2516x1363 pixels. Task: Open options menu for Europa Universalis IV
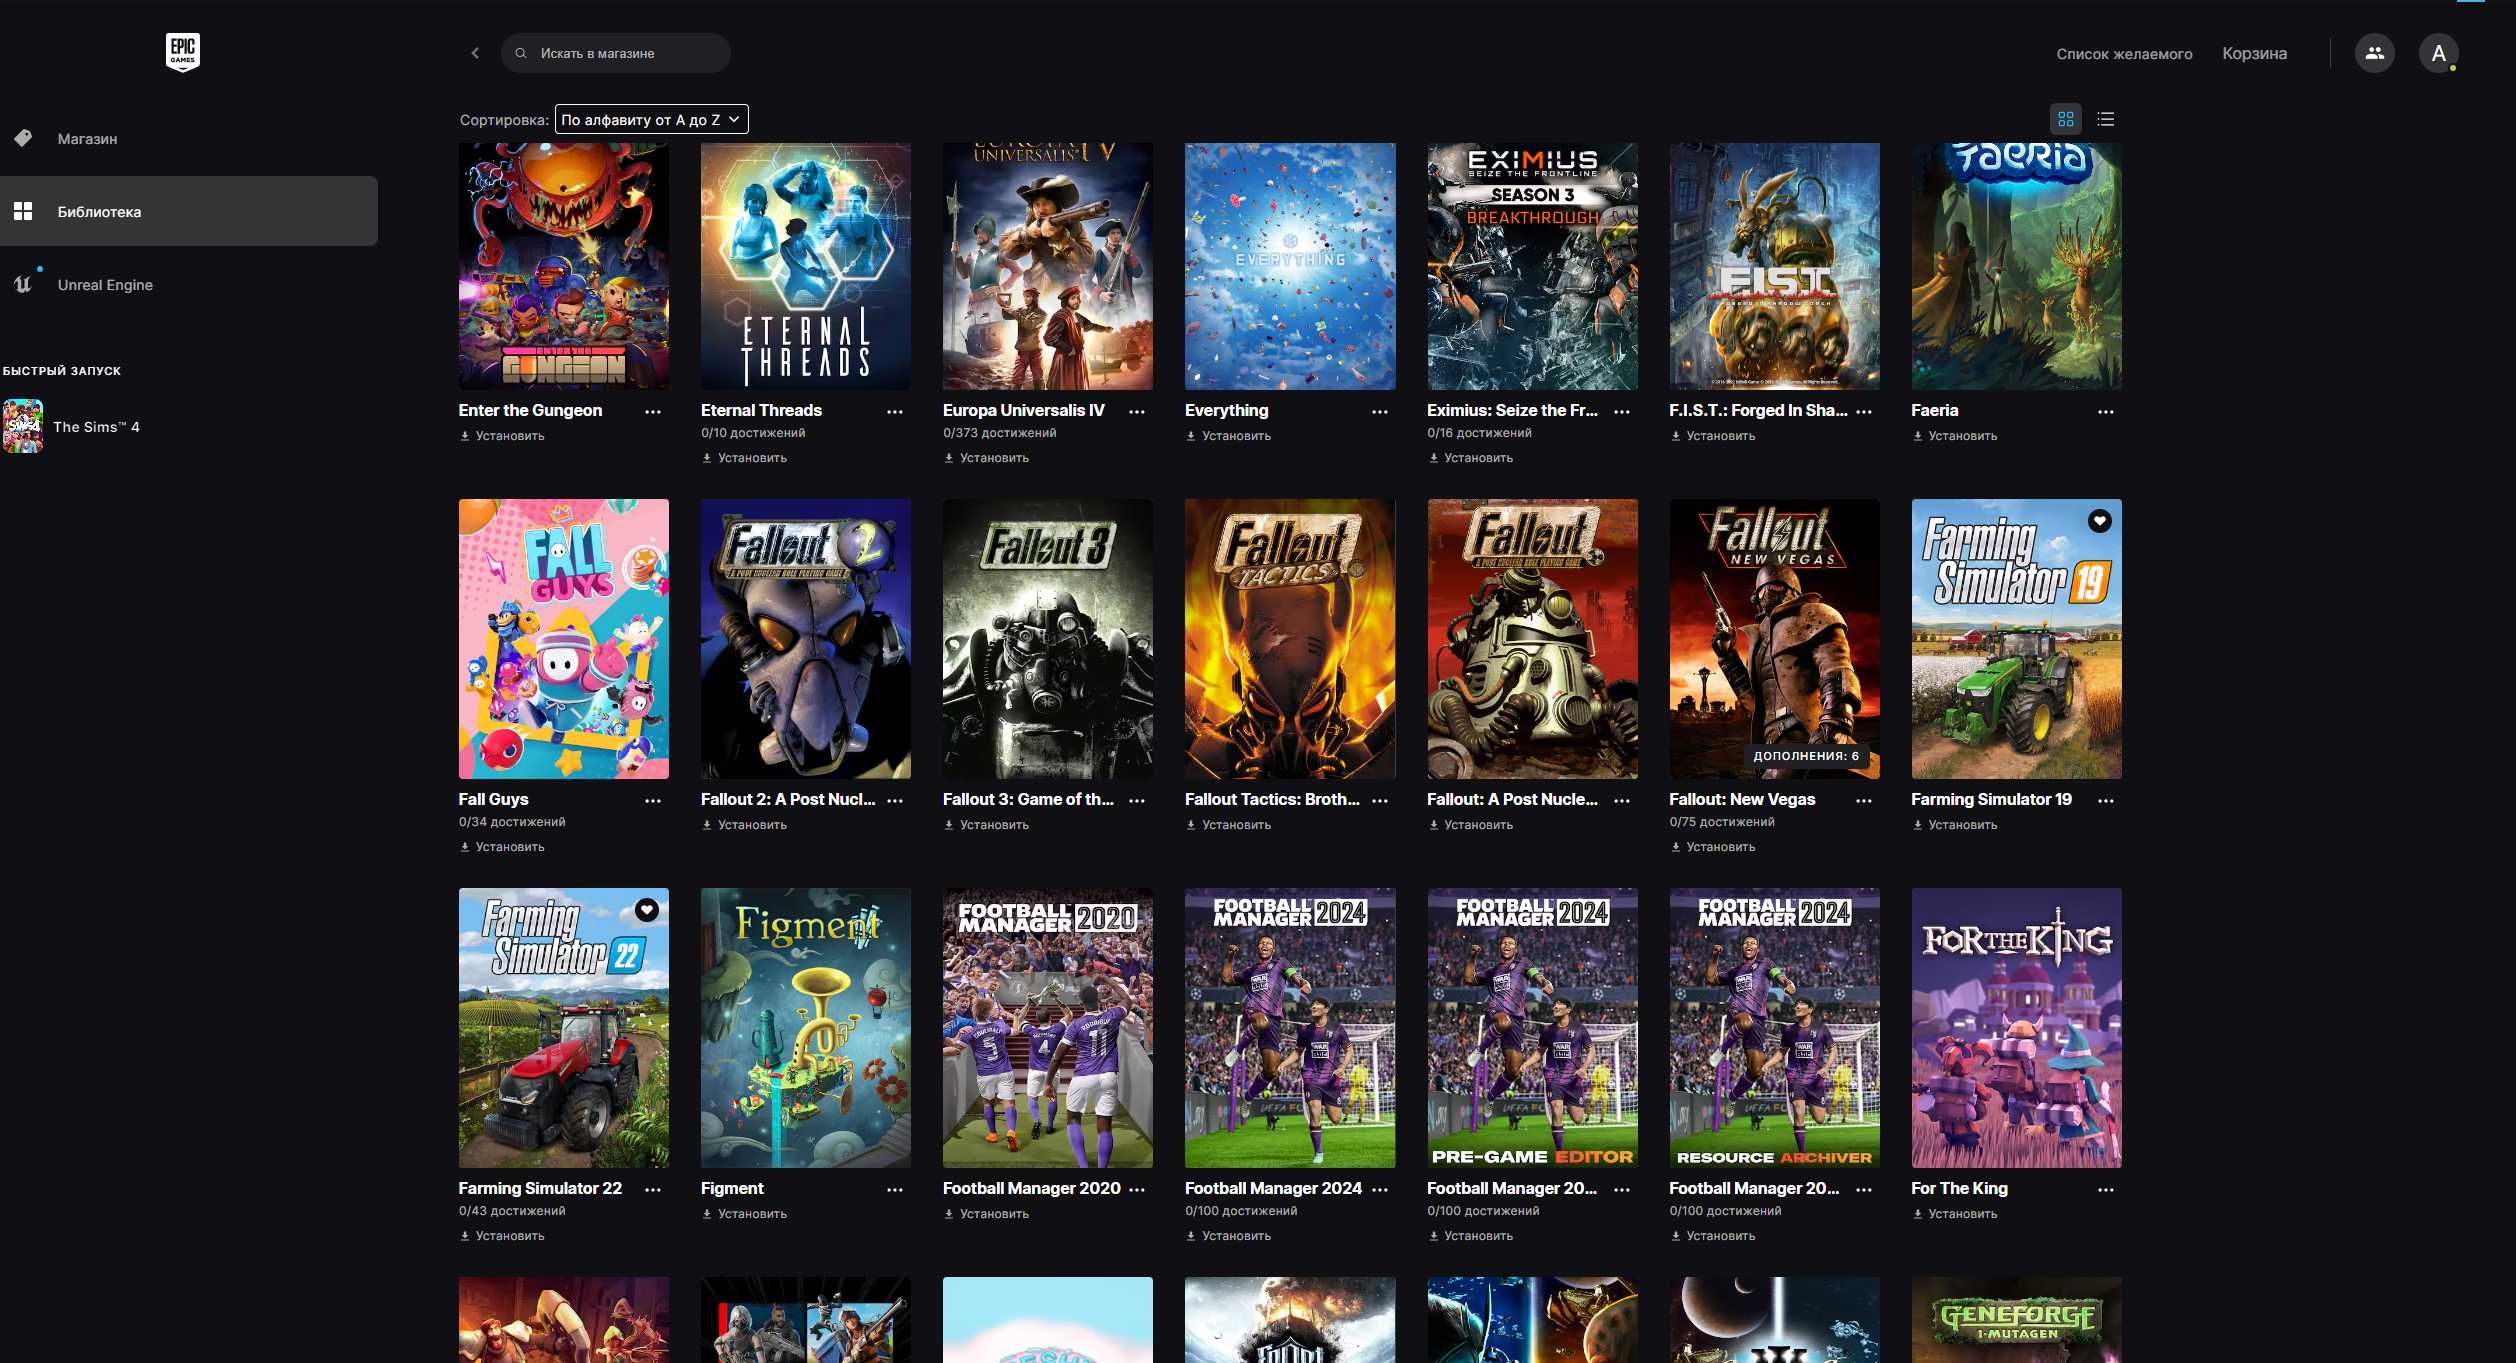click(1137, 412)
